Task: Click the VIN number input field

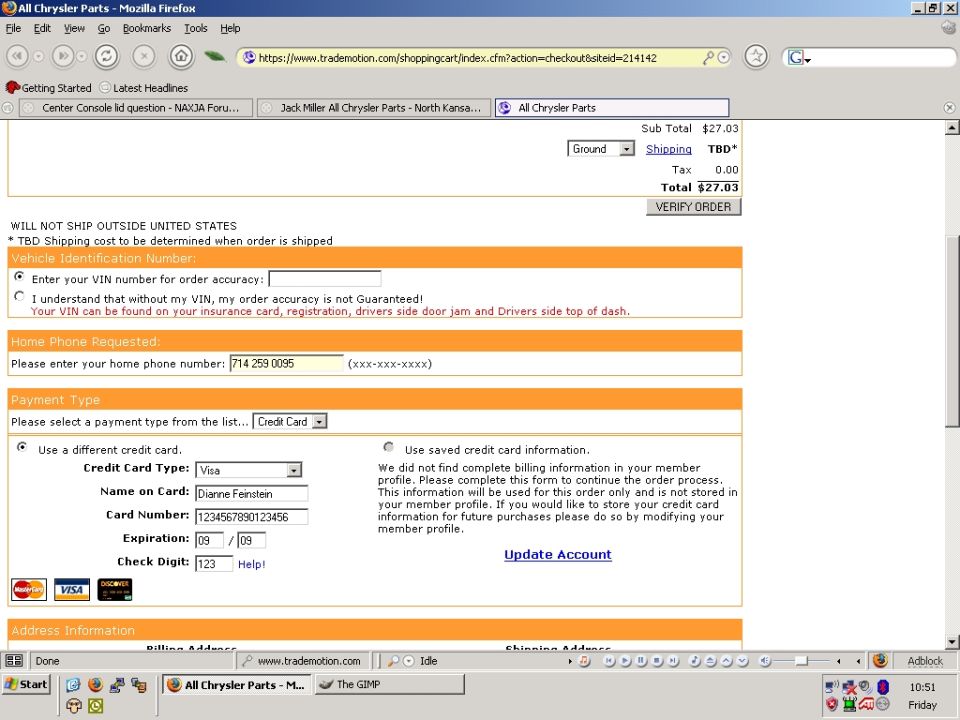Action: tap(325, 279)
